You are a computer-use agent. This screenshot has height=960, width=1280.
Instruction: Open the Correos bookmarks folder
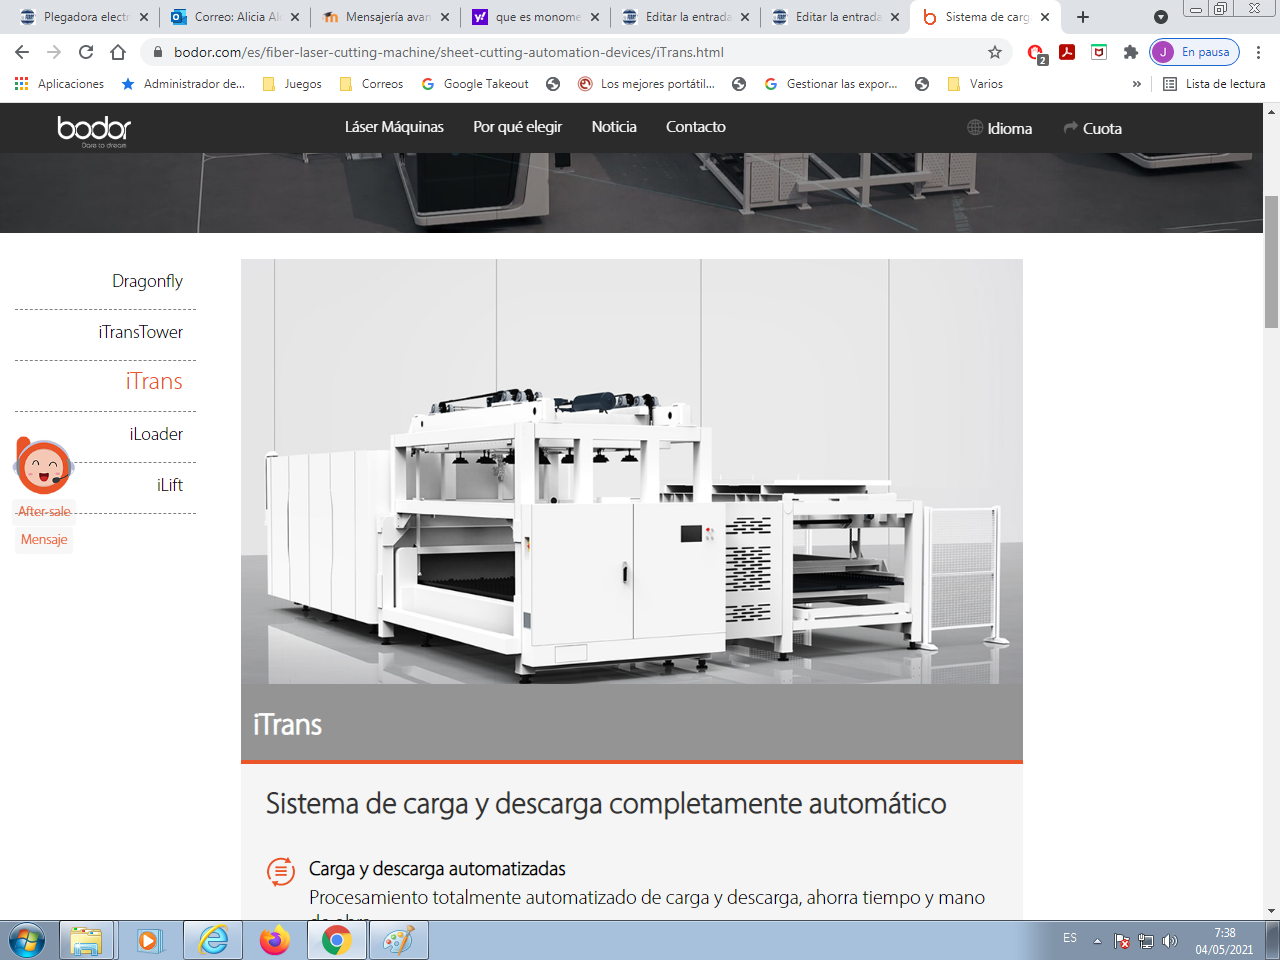pos(371,84)
